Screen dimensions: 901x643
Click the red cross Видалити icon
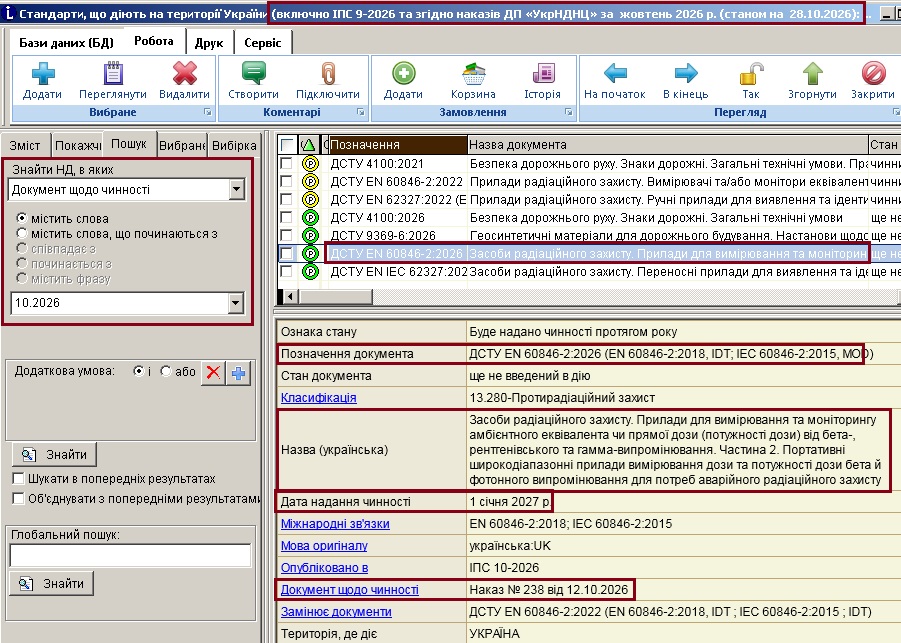(x=184, y=74)
